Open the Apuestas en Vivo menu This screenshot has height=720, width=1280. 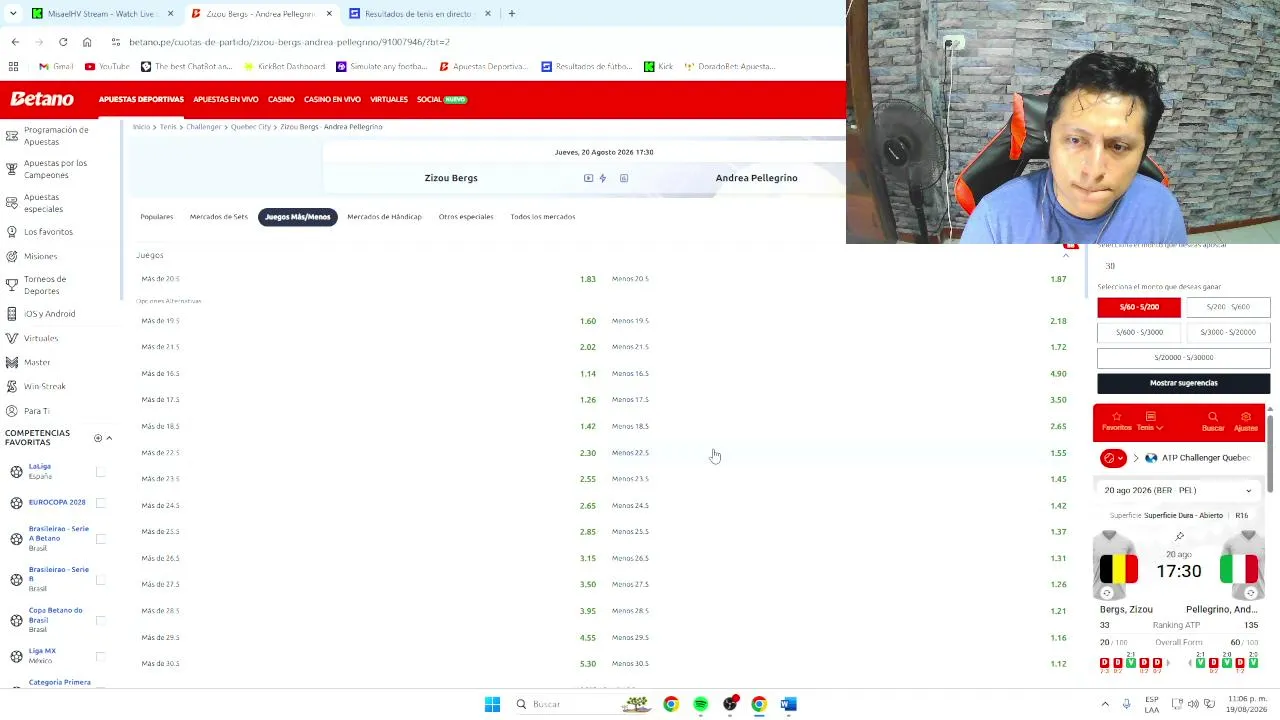coord(226,99)
